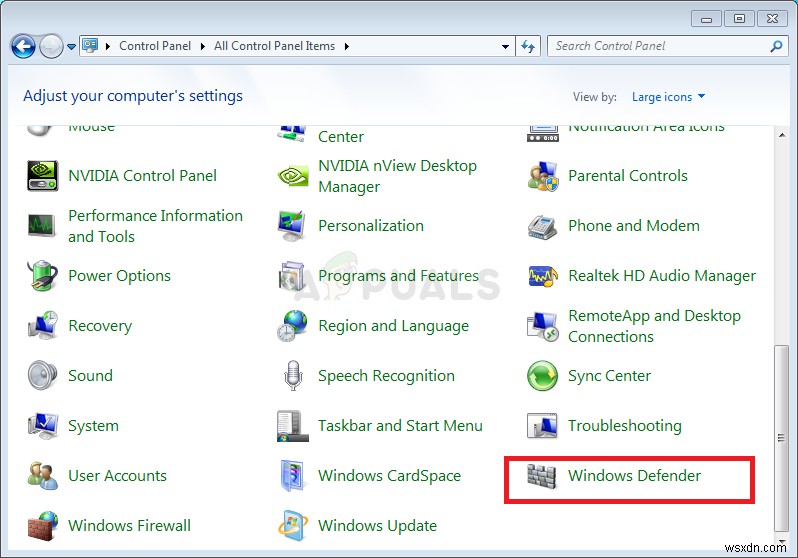The width and height of the screenshot is (798, 558).
Task: Open the Power Options battery icon
Action: 42,275
